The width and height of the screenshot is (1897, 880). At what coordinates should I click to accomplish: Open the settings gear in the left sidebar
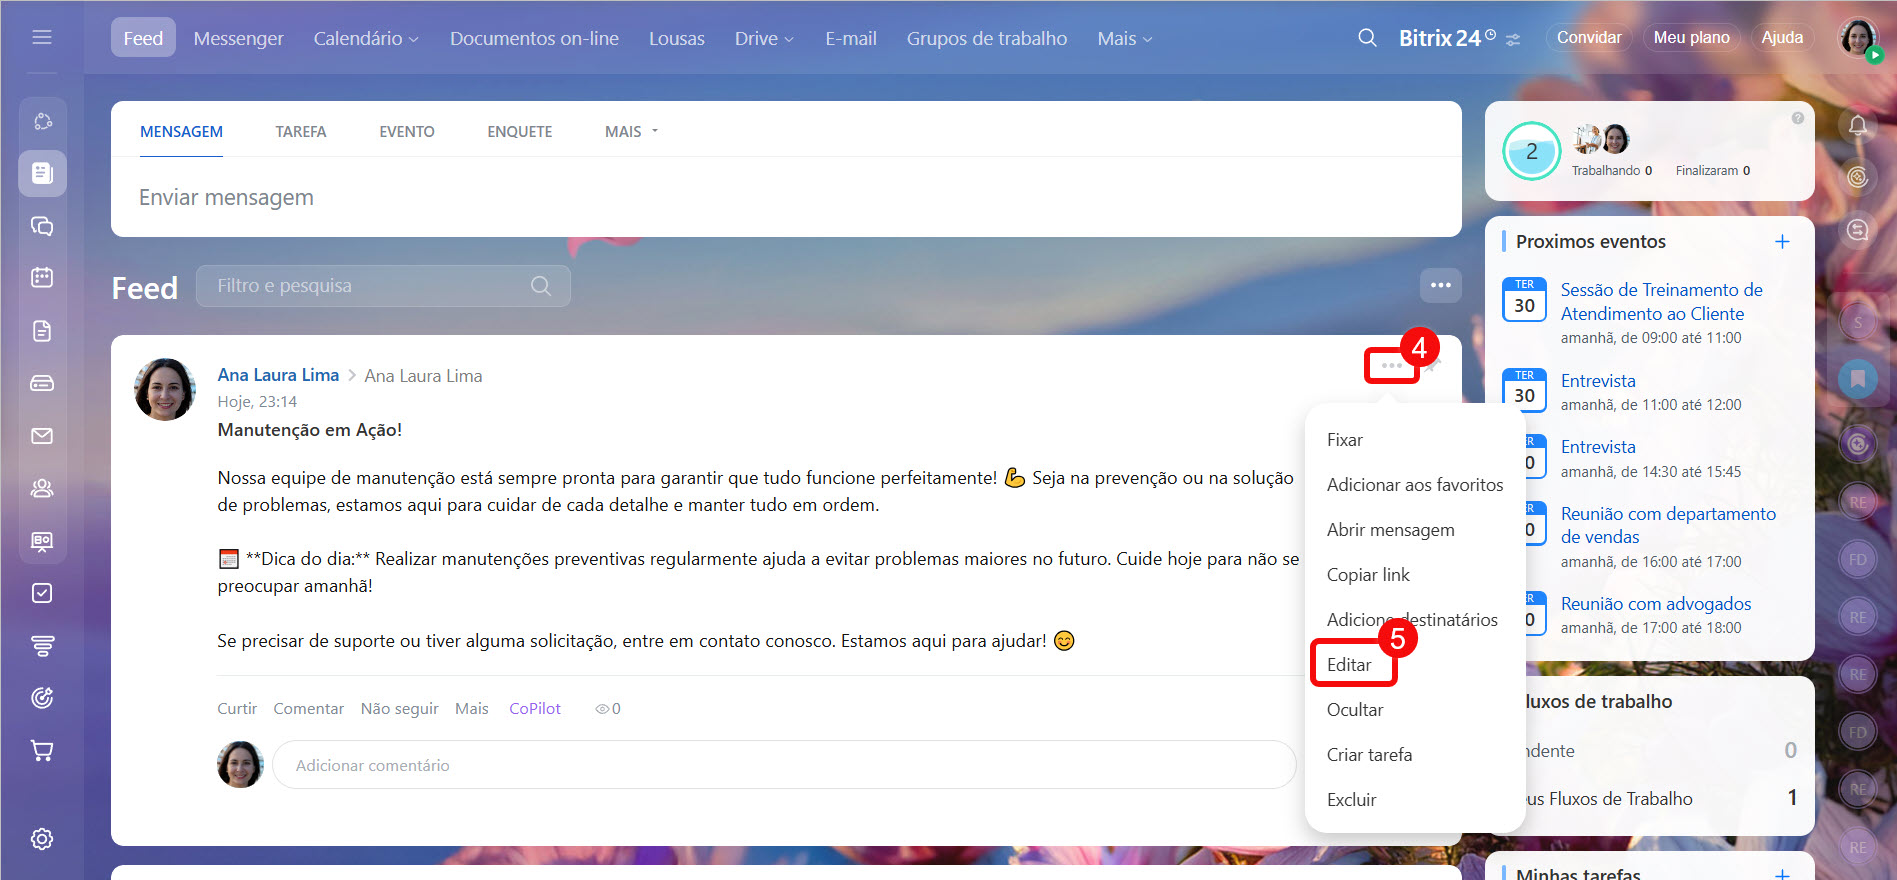(x=42, y=839)
